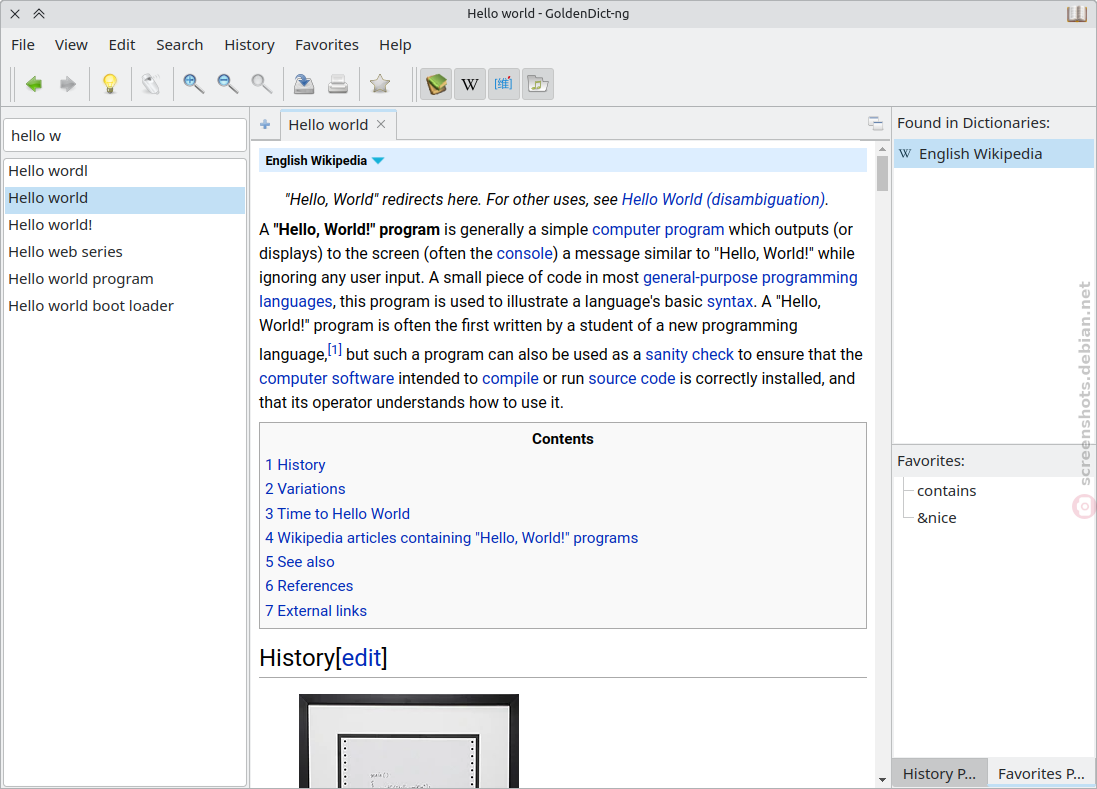This screenshot has height=789, width=1097.
Task: Select the Hello wordl suggestion
Action: (x=125, y=171)
